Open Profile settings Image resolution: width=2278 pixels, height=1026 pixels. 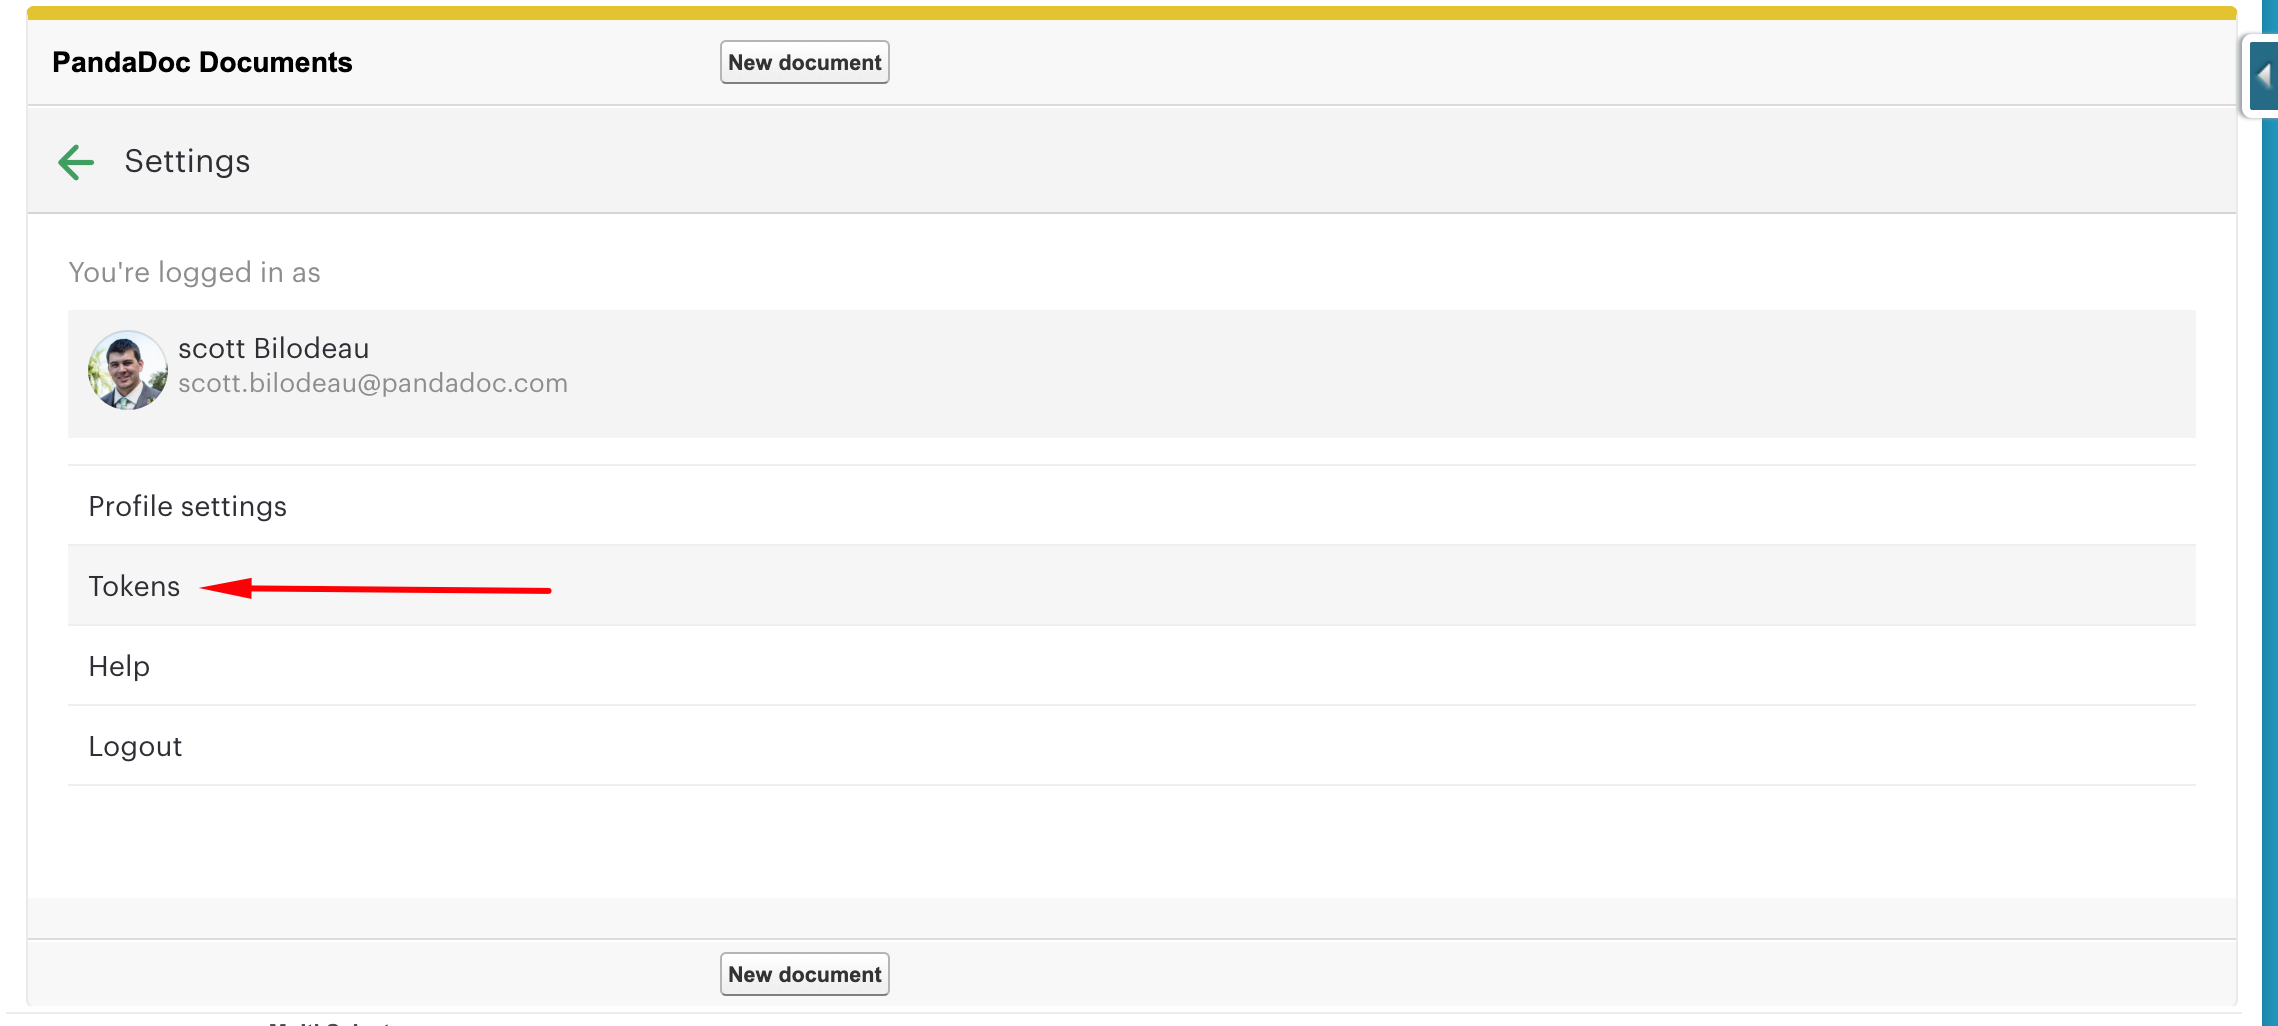[1131, 506]
